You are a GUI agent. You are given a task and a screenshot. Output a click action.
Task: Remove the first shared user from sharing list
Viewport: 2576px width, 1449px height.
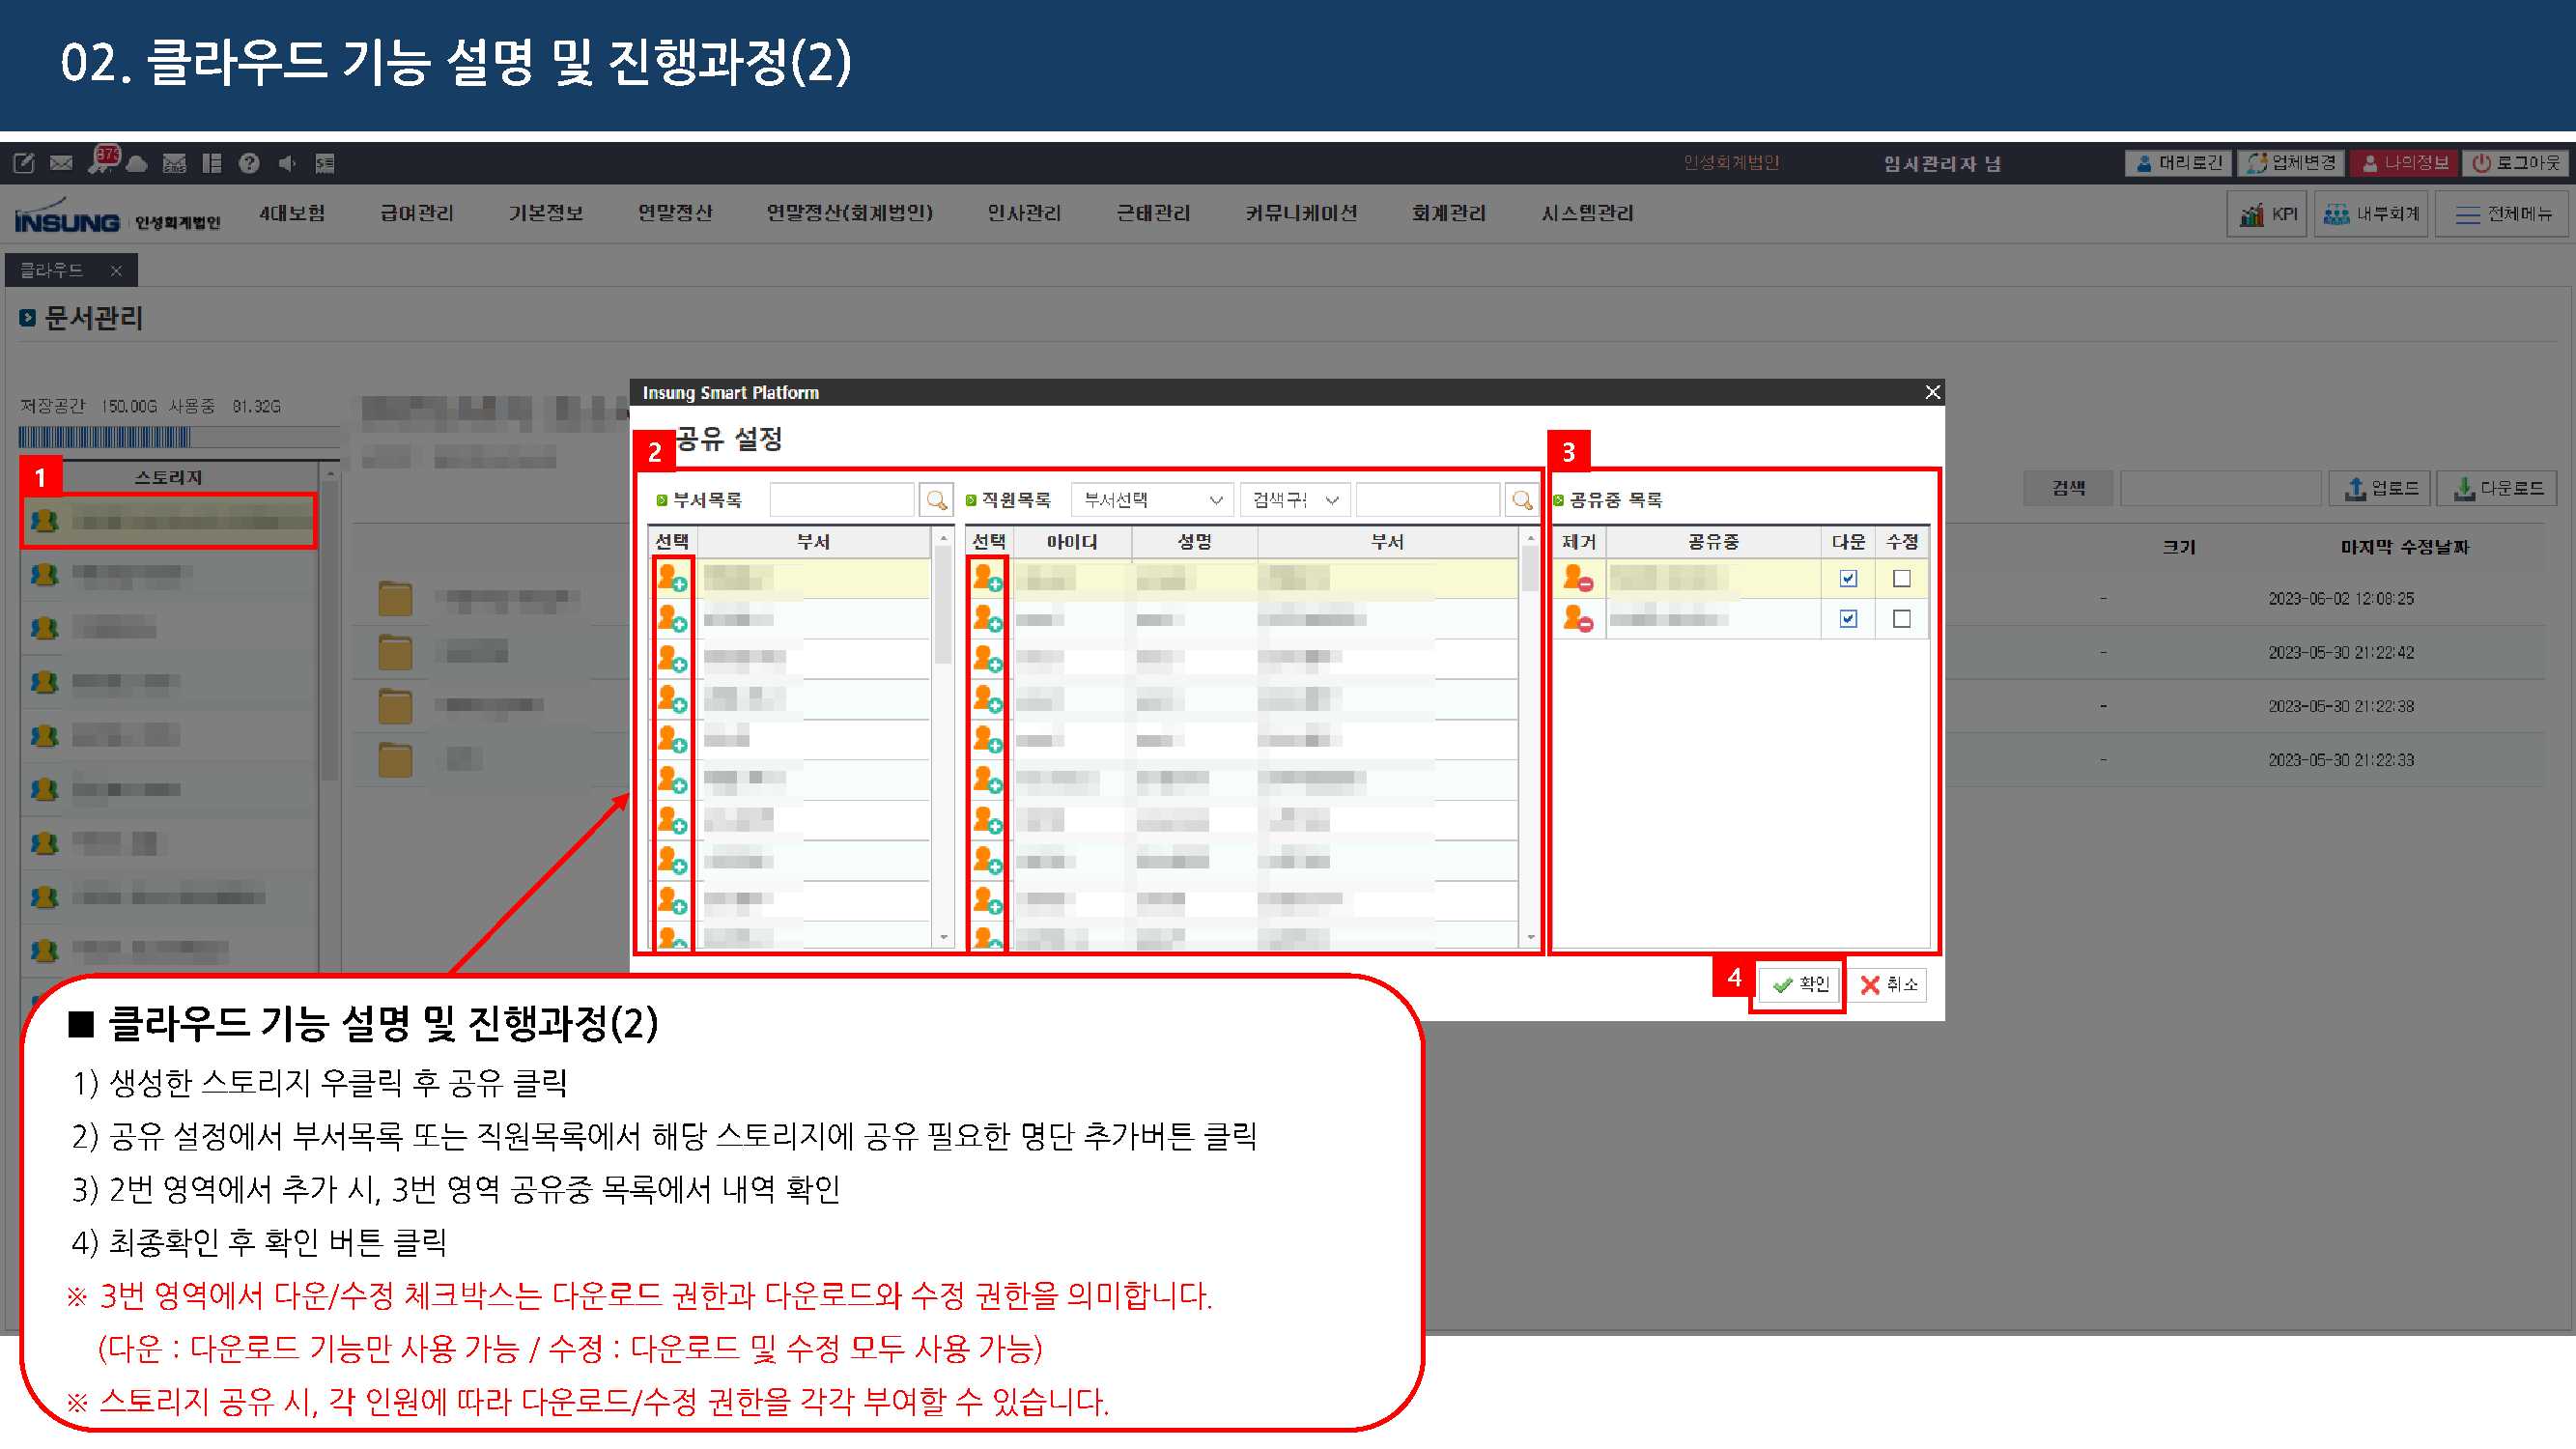pyautogui.click(x=1577, y=579)
